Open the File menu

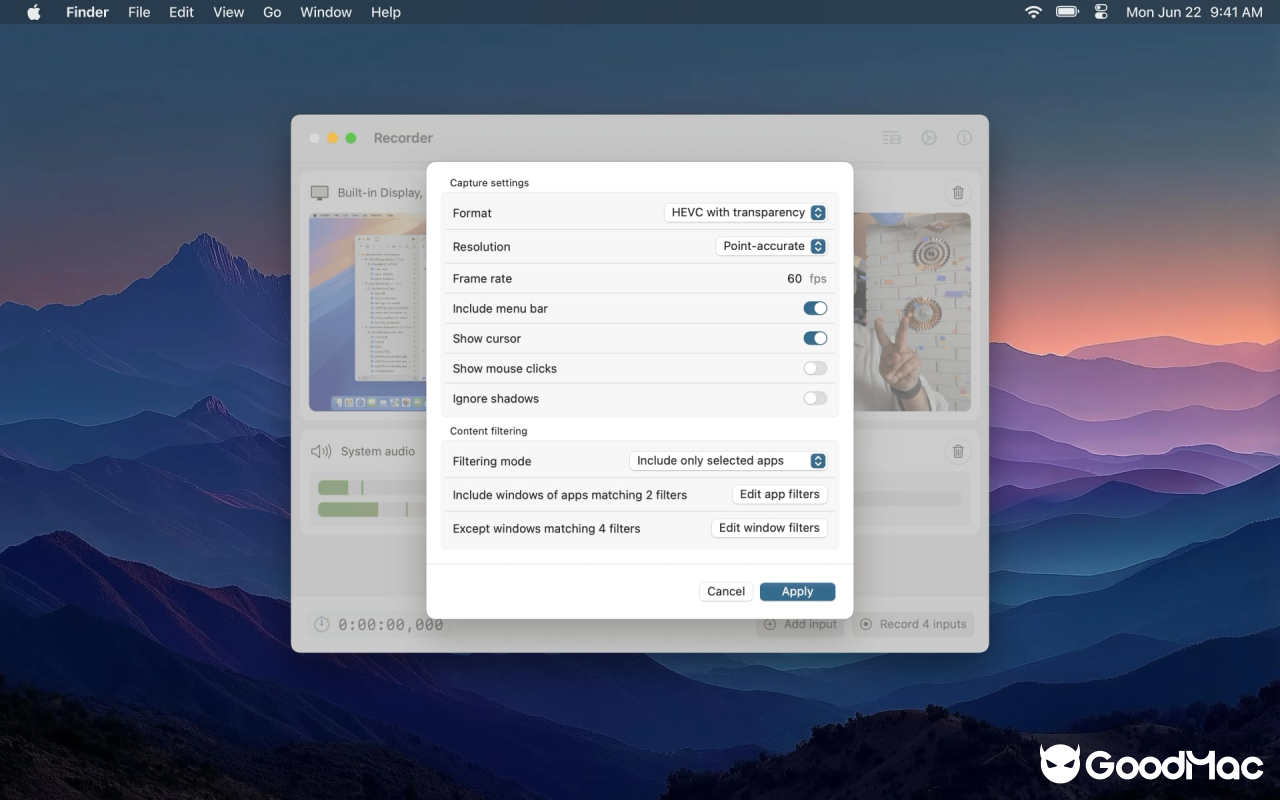[x=139, y=12]
